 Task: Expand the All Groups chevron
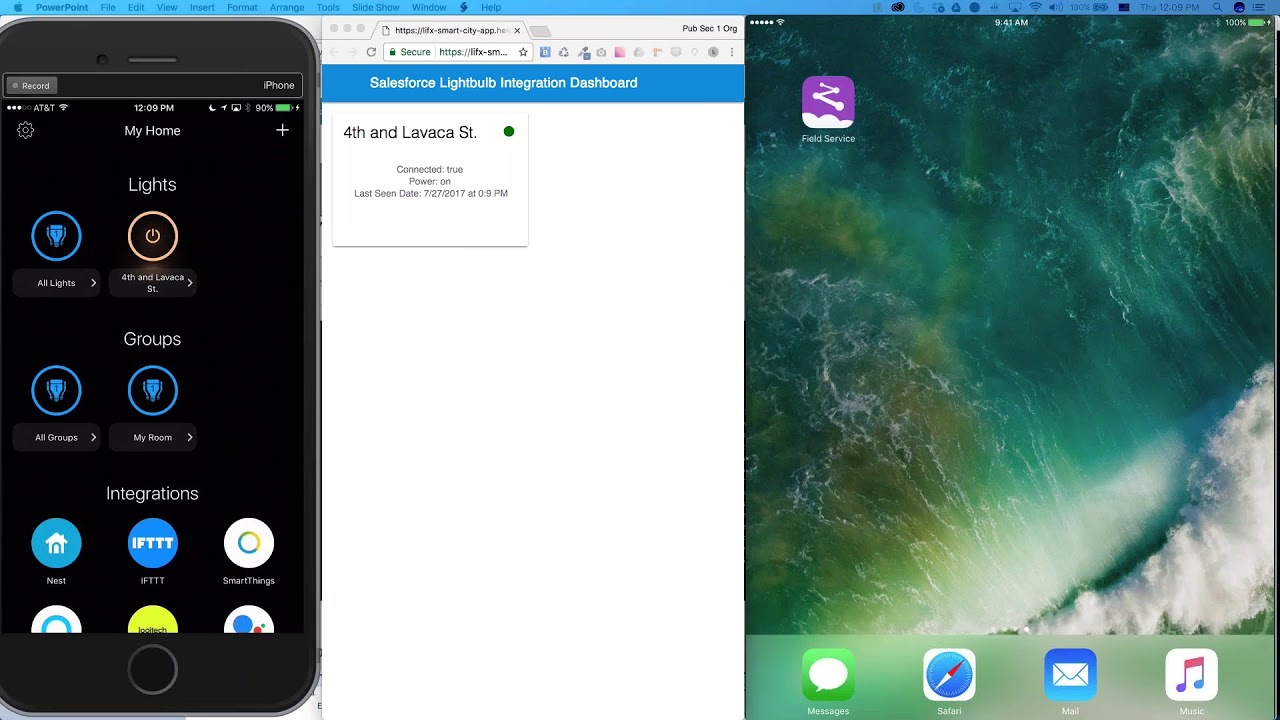[93, 437]
